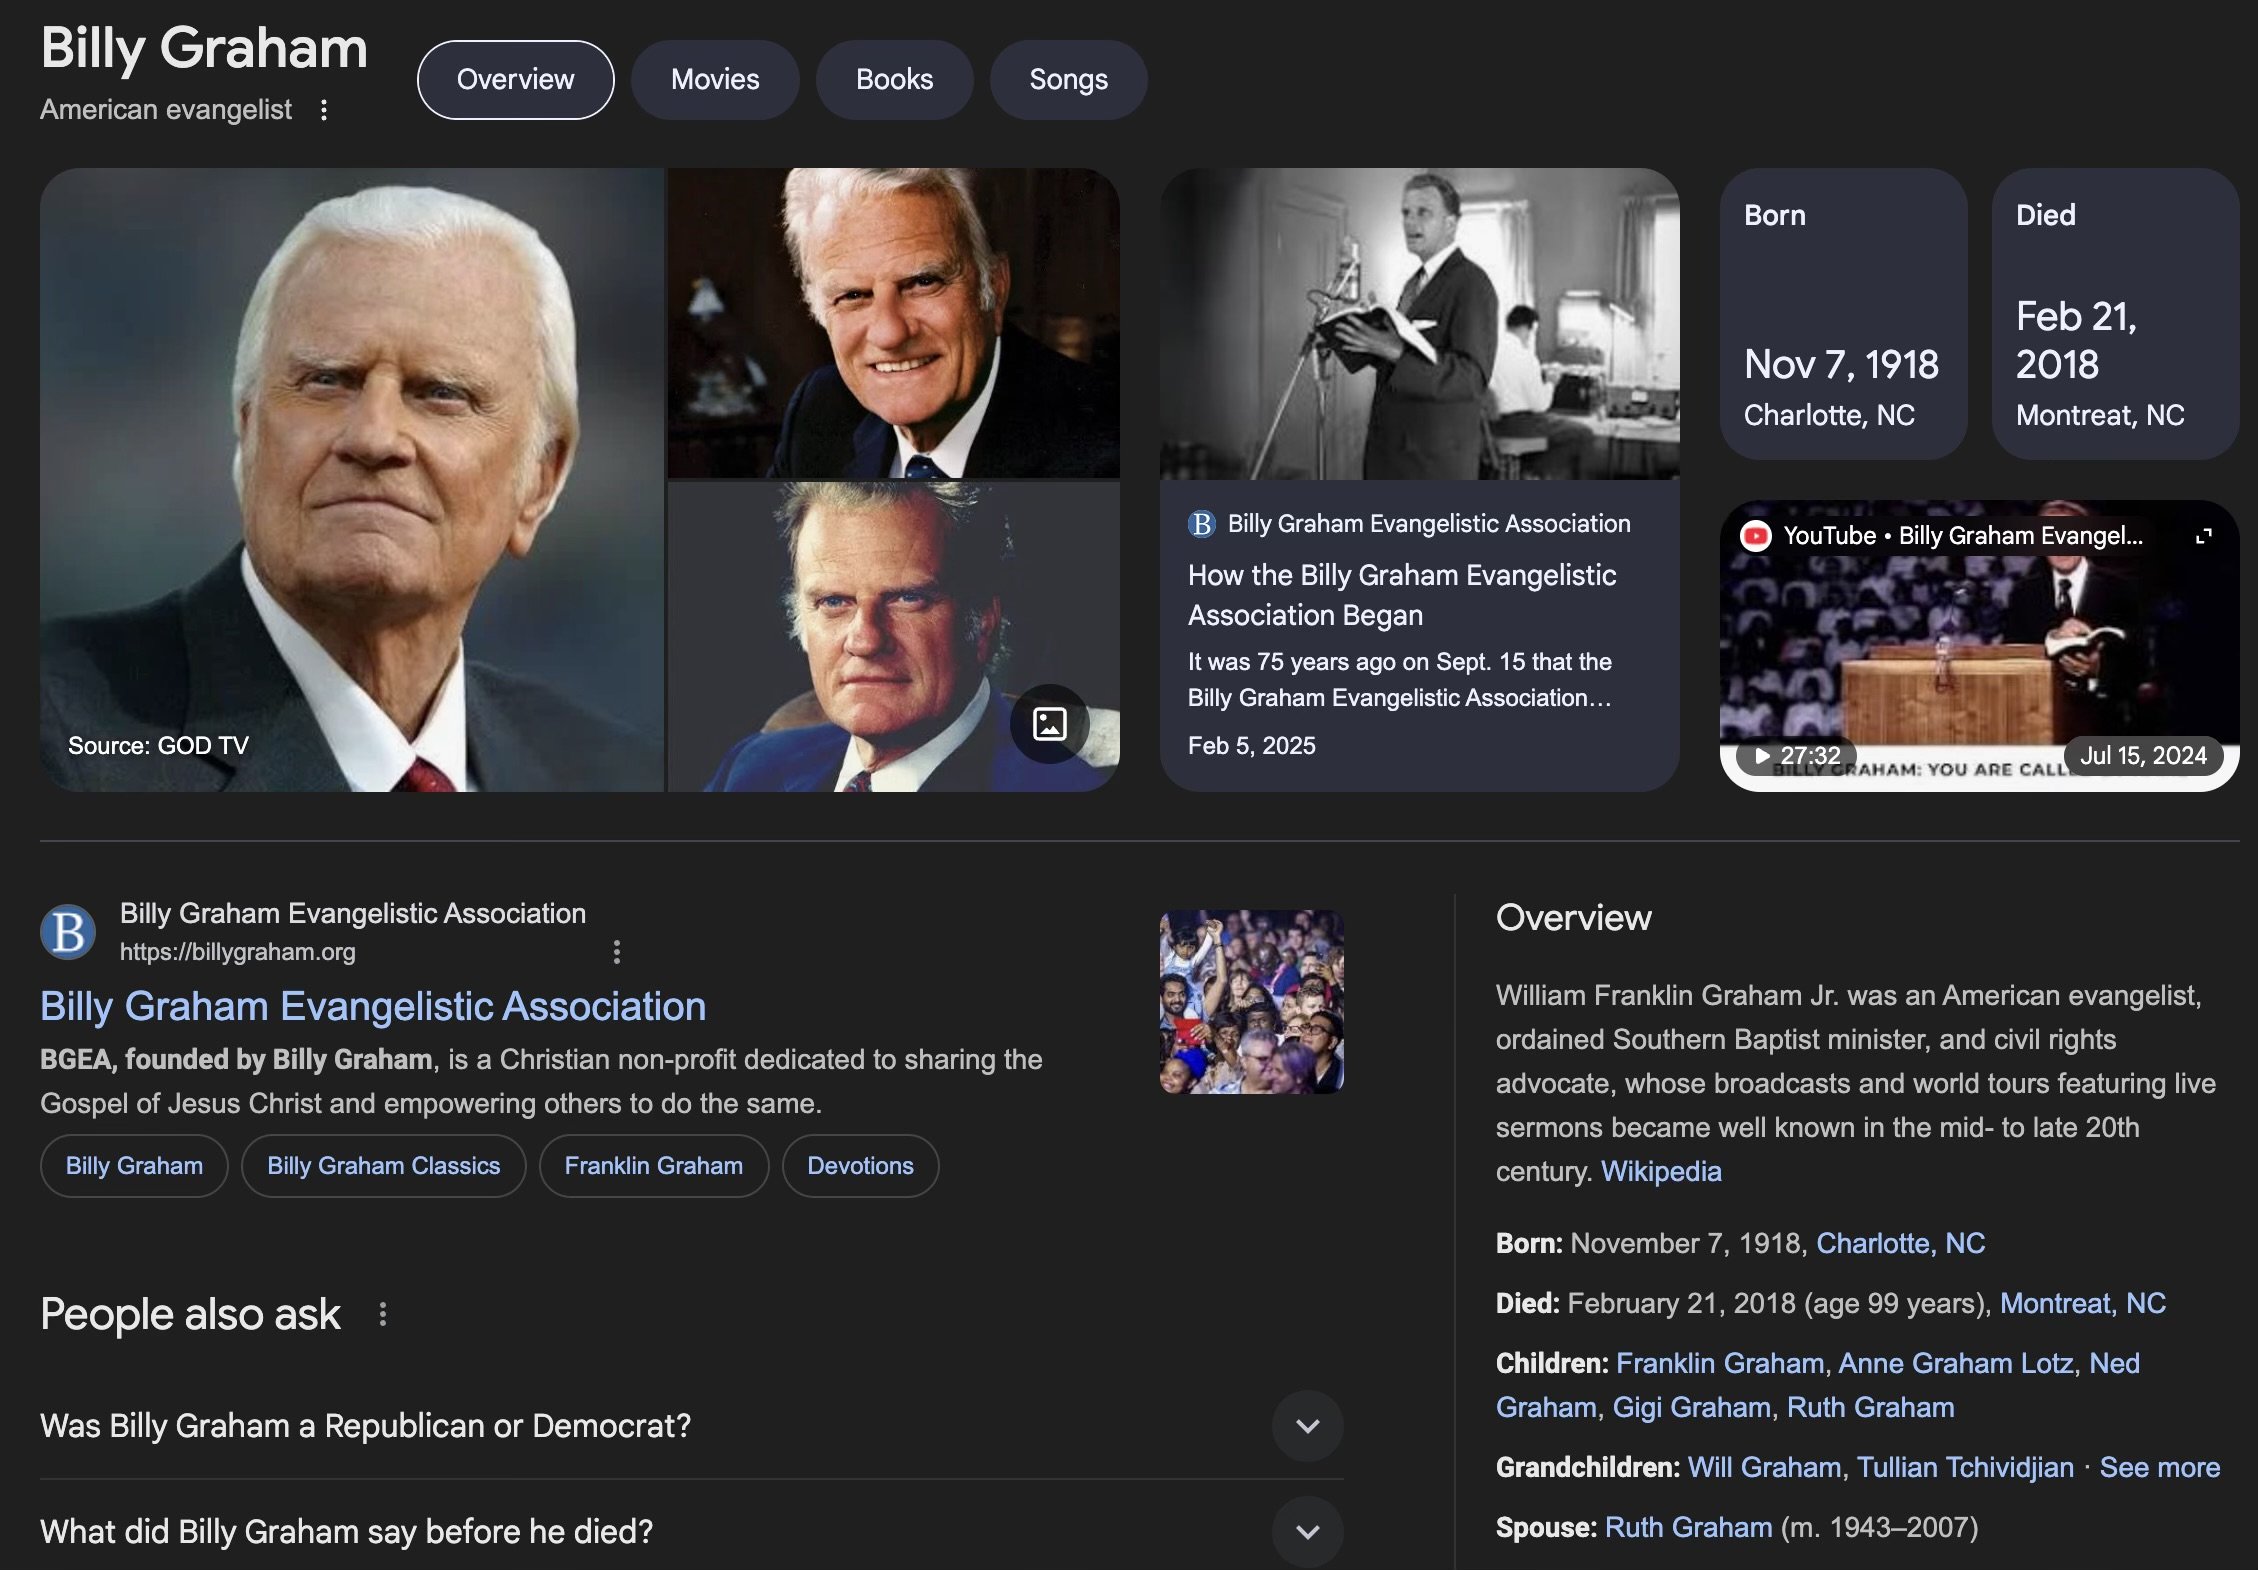
Task: Click the Died Feb 21, 2018 card
Action: pos(2115,314)
